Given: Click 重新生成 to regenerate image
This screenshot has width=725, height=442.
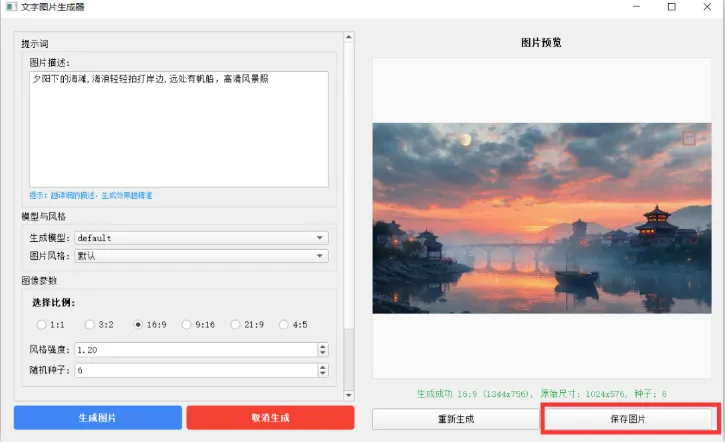Looking at the screenshot, I should point(455,419).
